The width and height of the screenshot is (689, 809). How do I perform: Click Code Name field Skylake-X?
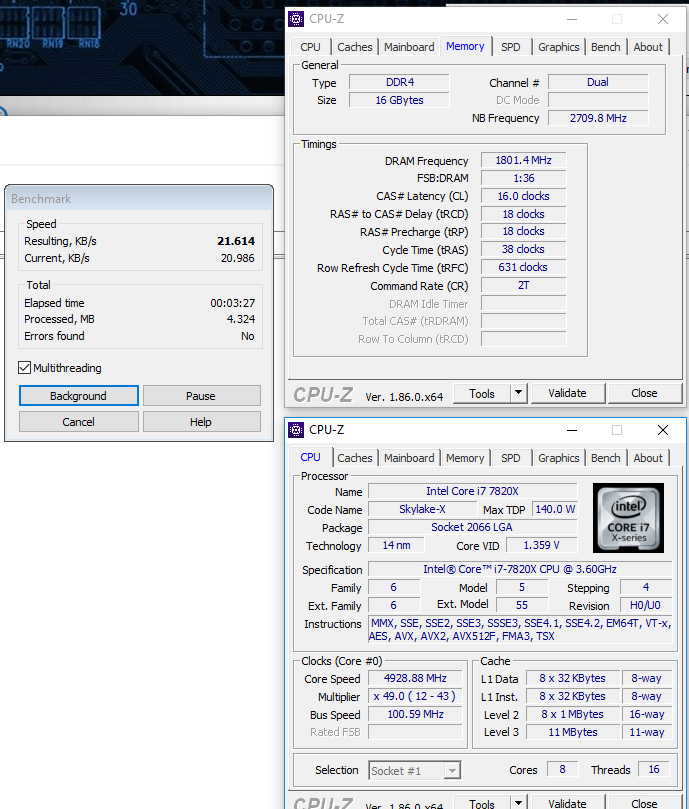(422, 509)
